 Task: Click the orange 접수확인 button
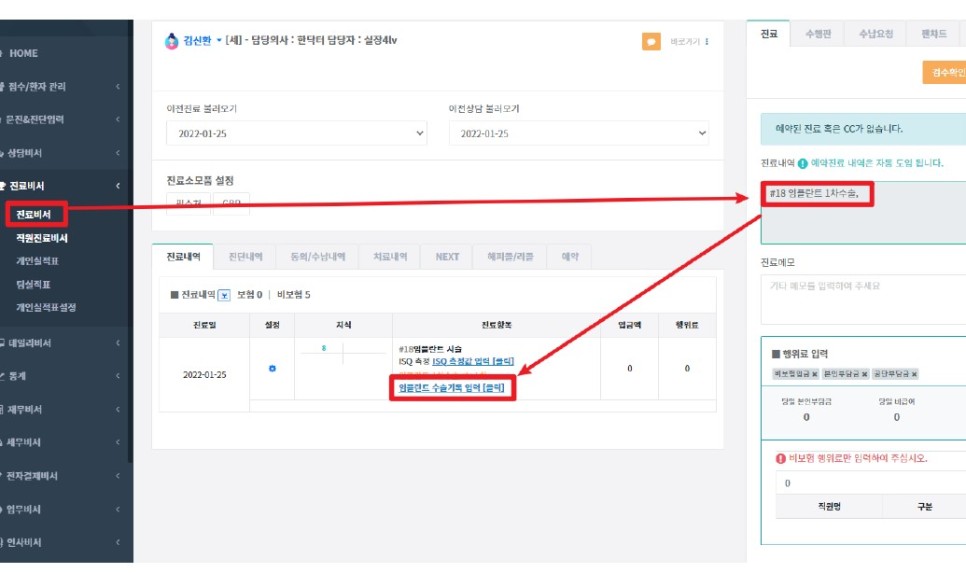(945, 72)
